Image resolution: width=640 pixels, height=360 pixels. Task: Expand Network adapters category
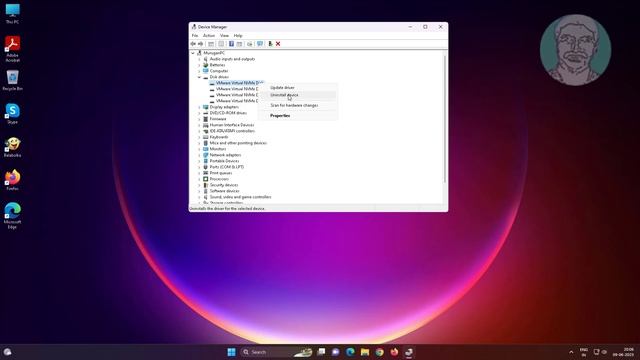(x=199, y=155)
